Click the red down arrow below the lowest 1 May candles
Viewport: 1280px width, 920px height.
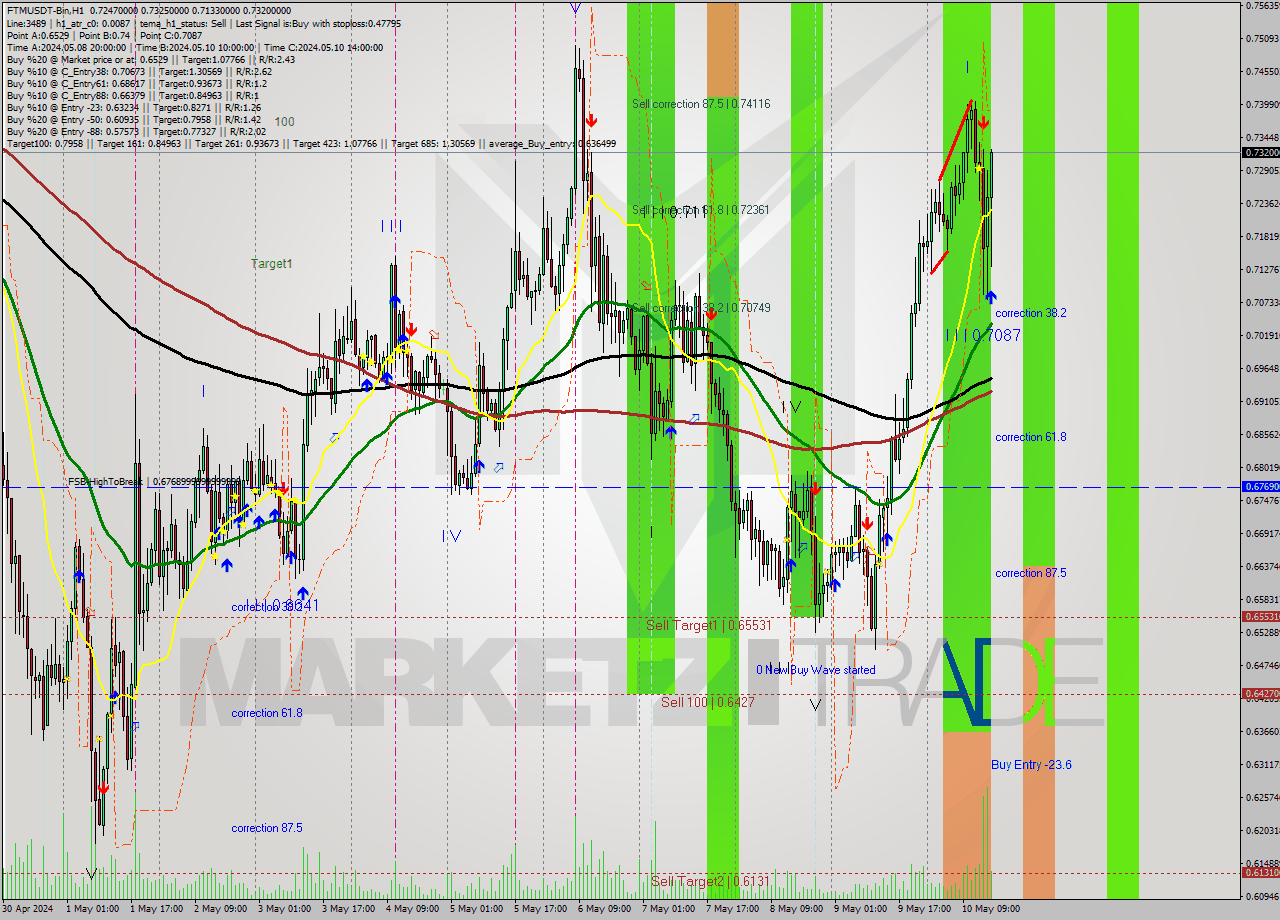[x=103, y=788]
